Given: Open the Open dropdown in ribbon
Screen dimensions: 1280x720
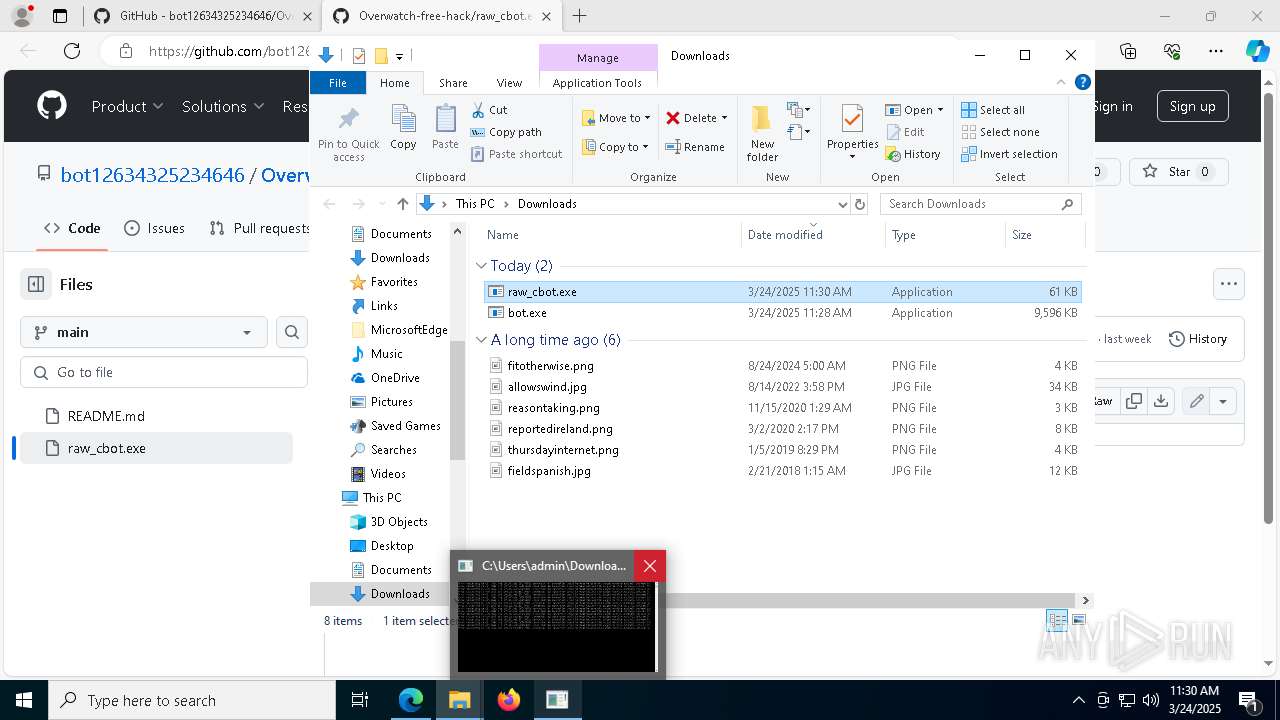Looking at the screenshot, I should [x=915, y=110].
